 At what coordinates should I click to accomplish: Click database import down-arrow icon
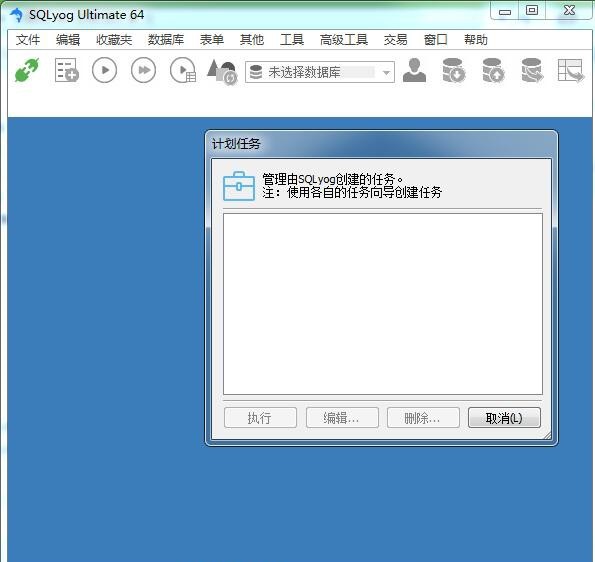[x=454, y=70]
